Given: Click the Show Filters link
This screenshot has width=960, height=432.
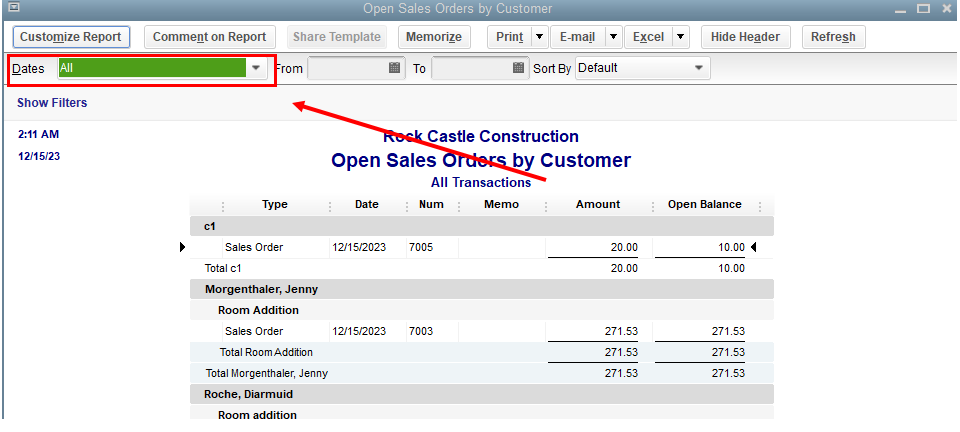Looking at the screenshot, I should click(52, 103).
